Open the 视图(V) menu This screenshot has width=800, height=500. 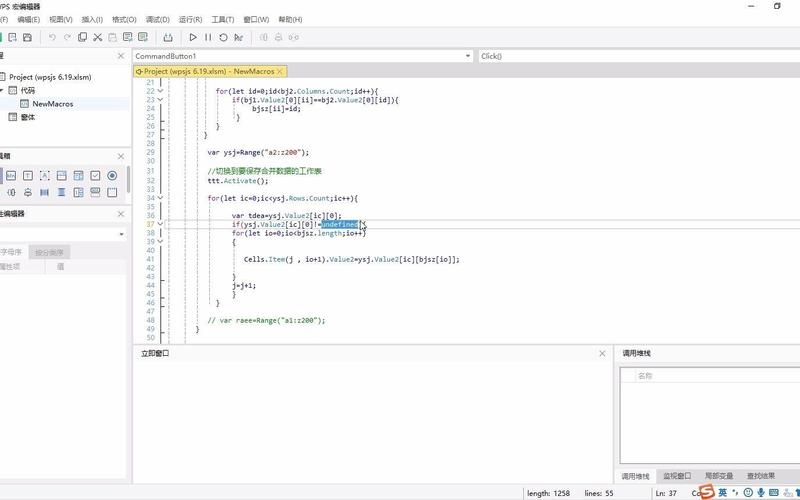[60, 19]
